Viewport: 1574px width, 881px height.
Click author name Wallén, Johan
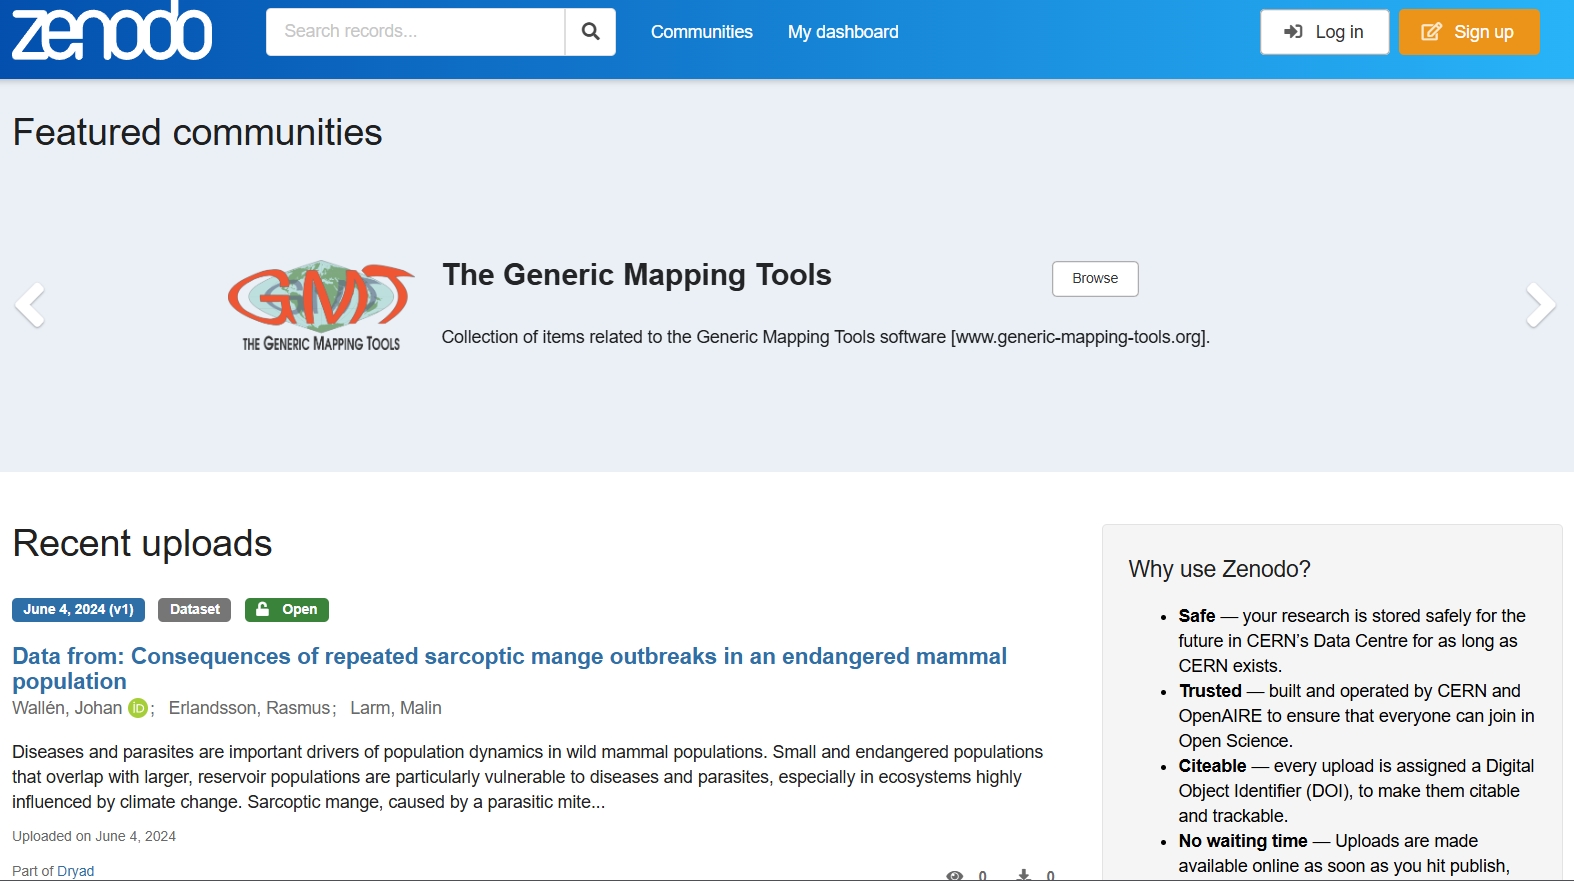point(67,708)
